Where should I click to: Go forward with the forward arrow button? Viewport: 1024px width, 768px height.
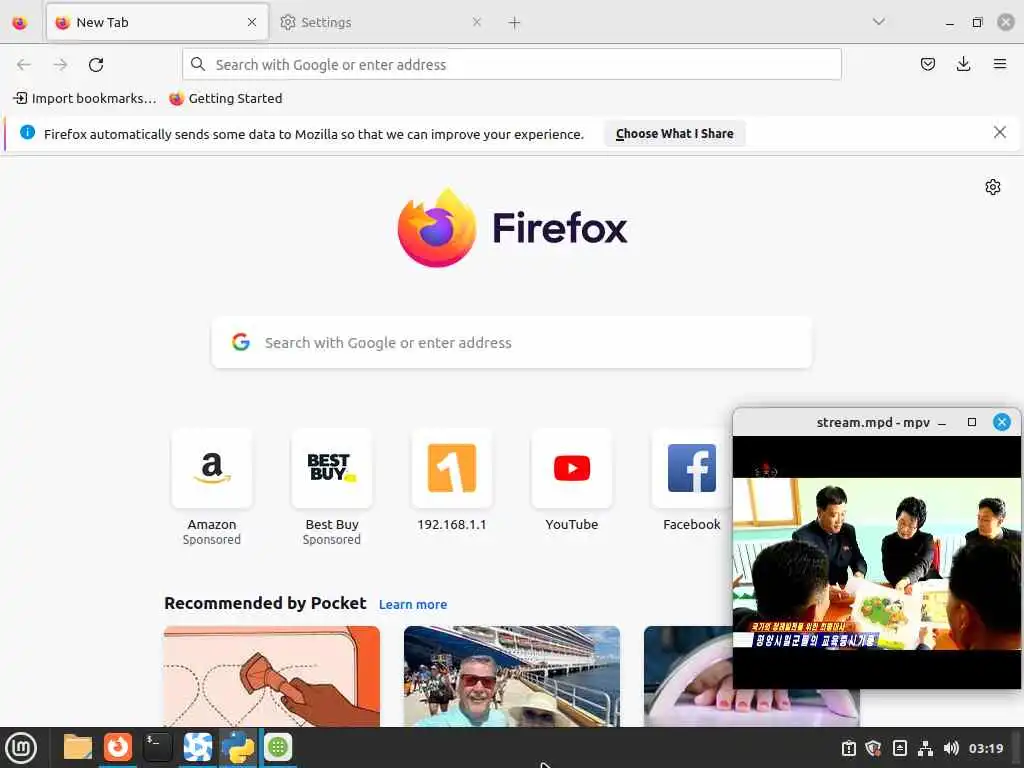[61, 65]
